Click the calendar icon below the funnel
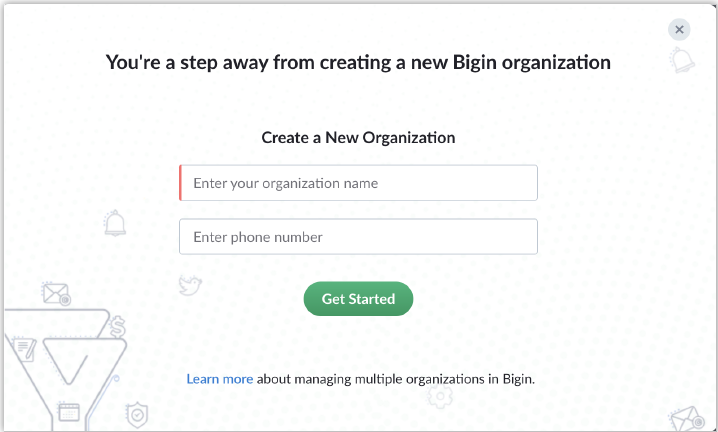 point(68,410)
